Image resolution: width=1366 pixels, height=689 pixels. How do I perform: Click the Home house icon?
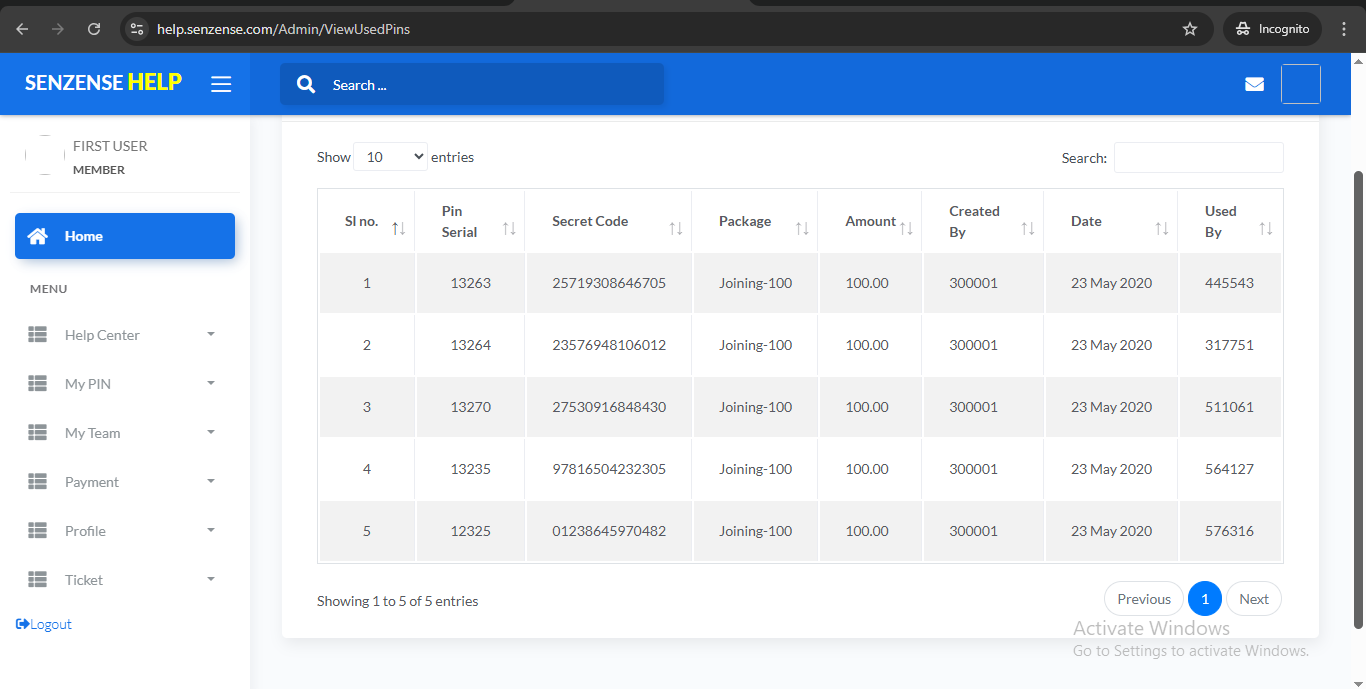pyautogui.click(x=38, y=236)
